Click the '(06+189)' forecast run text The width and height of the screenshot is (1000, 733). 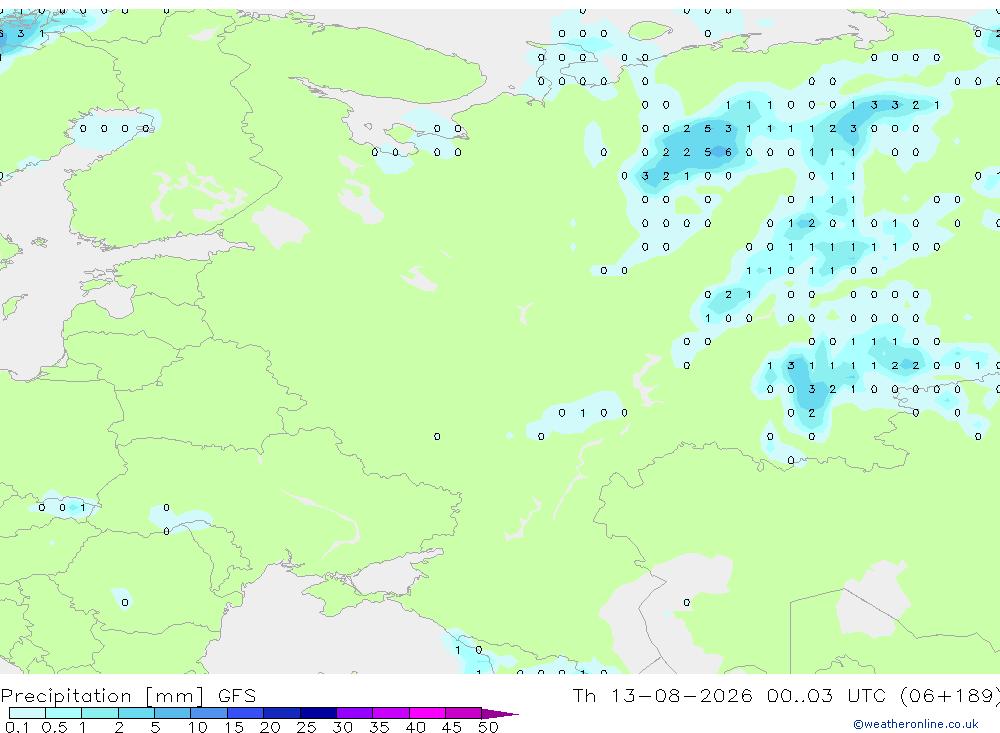(950, 695)
